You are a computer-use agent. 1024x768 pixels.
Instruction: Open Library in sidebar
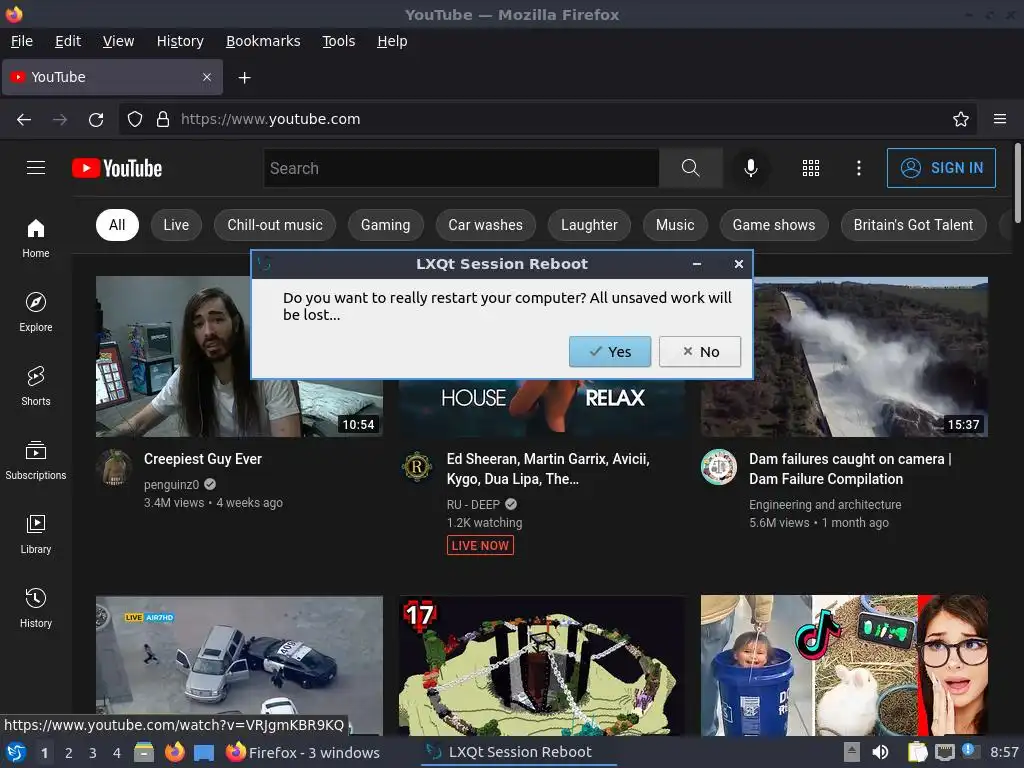point(36,534)
